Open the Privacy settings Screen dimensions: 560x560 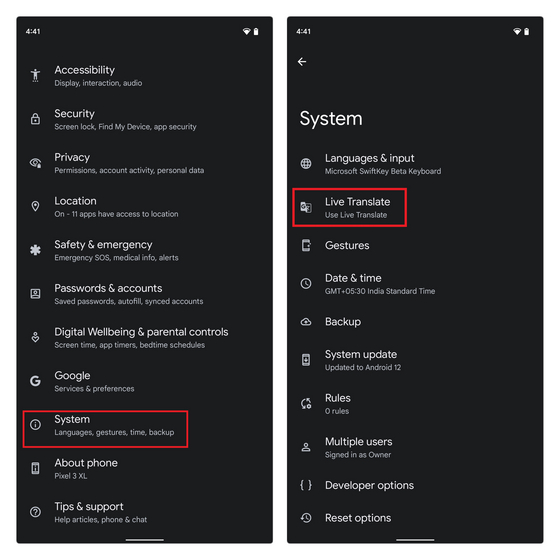click(144, 163)
